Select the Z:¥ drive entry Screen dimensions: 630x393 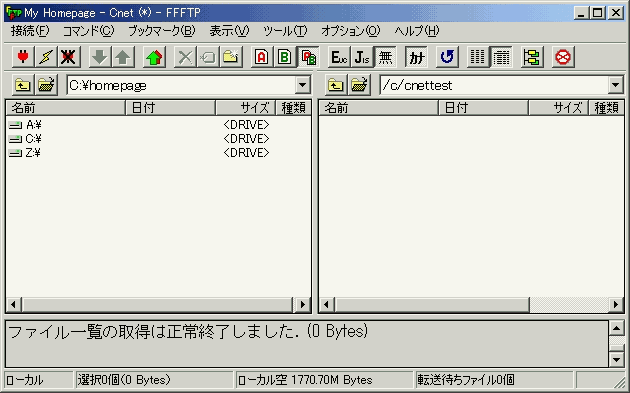pyautogui.click(x=25, y=153)
